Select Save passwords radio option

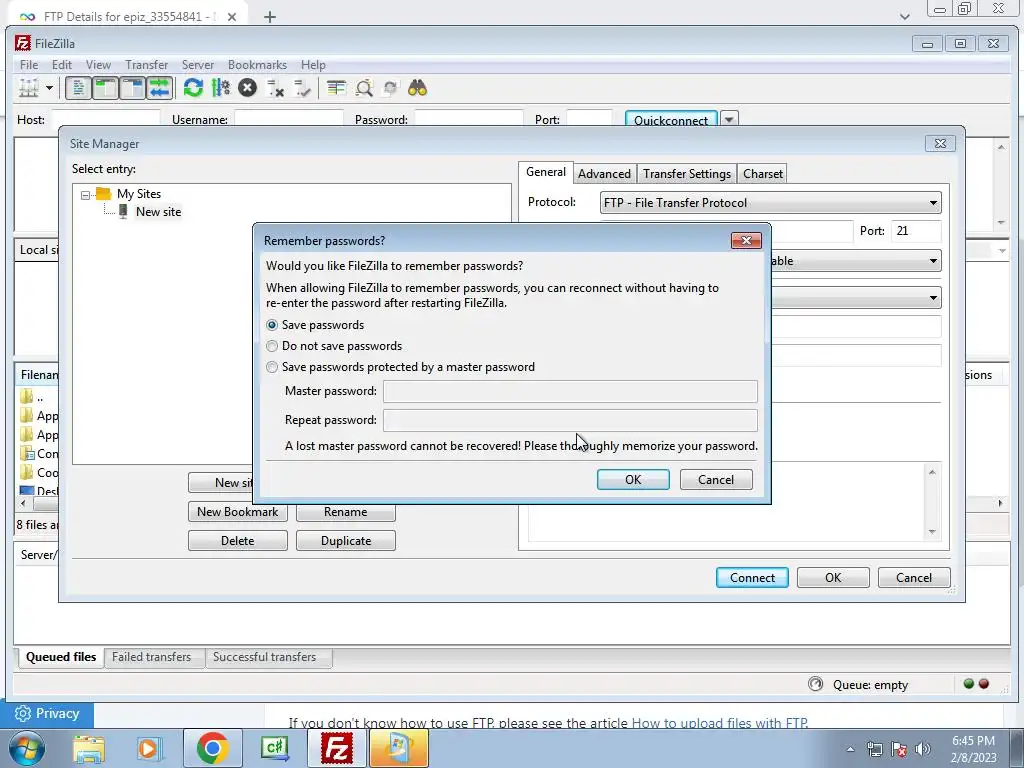coord(272,325)
